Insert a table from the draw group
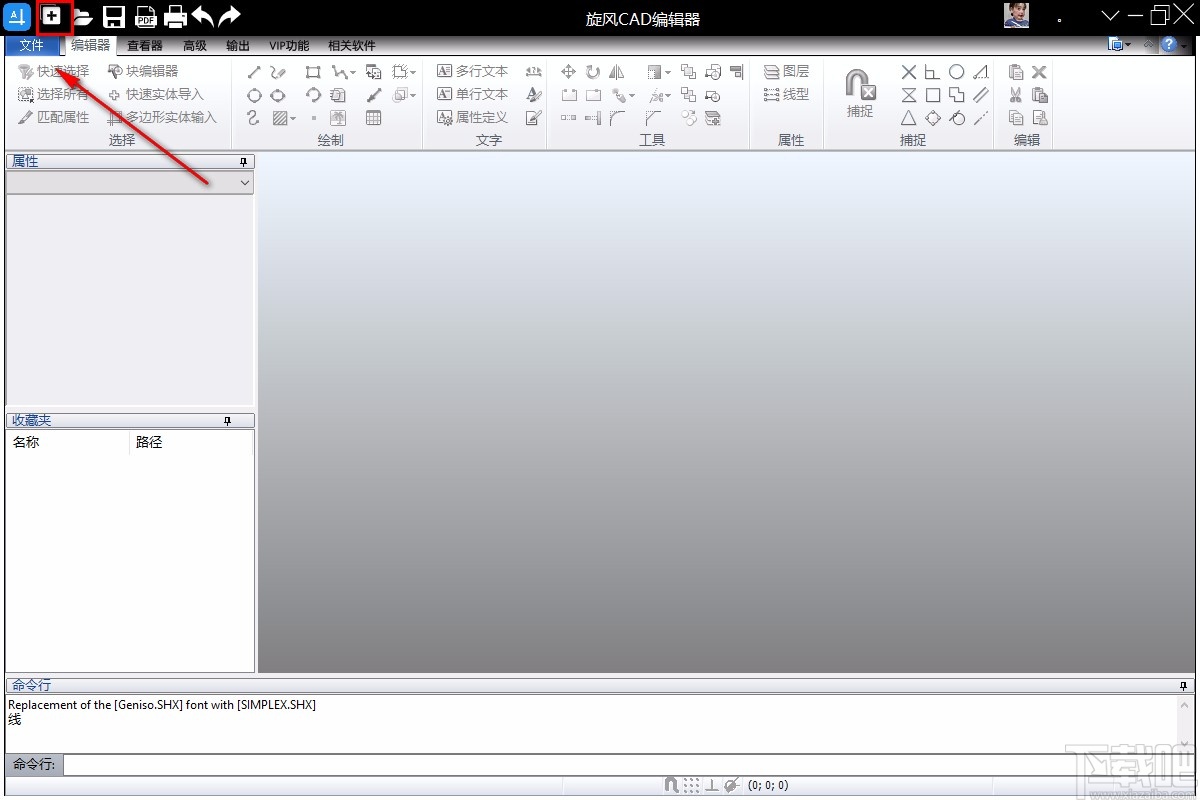Image resolution: width=1200 pixels, height=800 pixels. [373, 118]
